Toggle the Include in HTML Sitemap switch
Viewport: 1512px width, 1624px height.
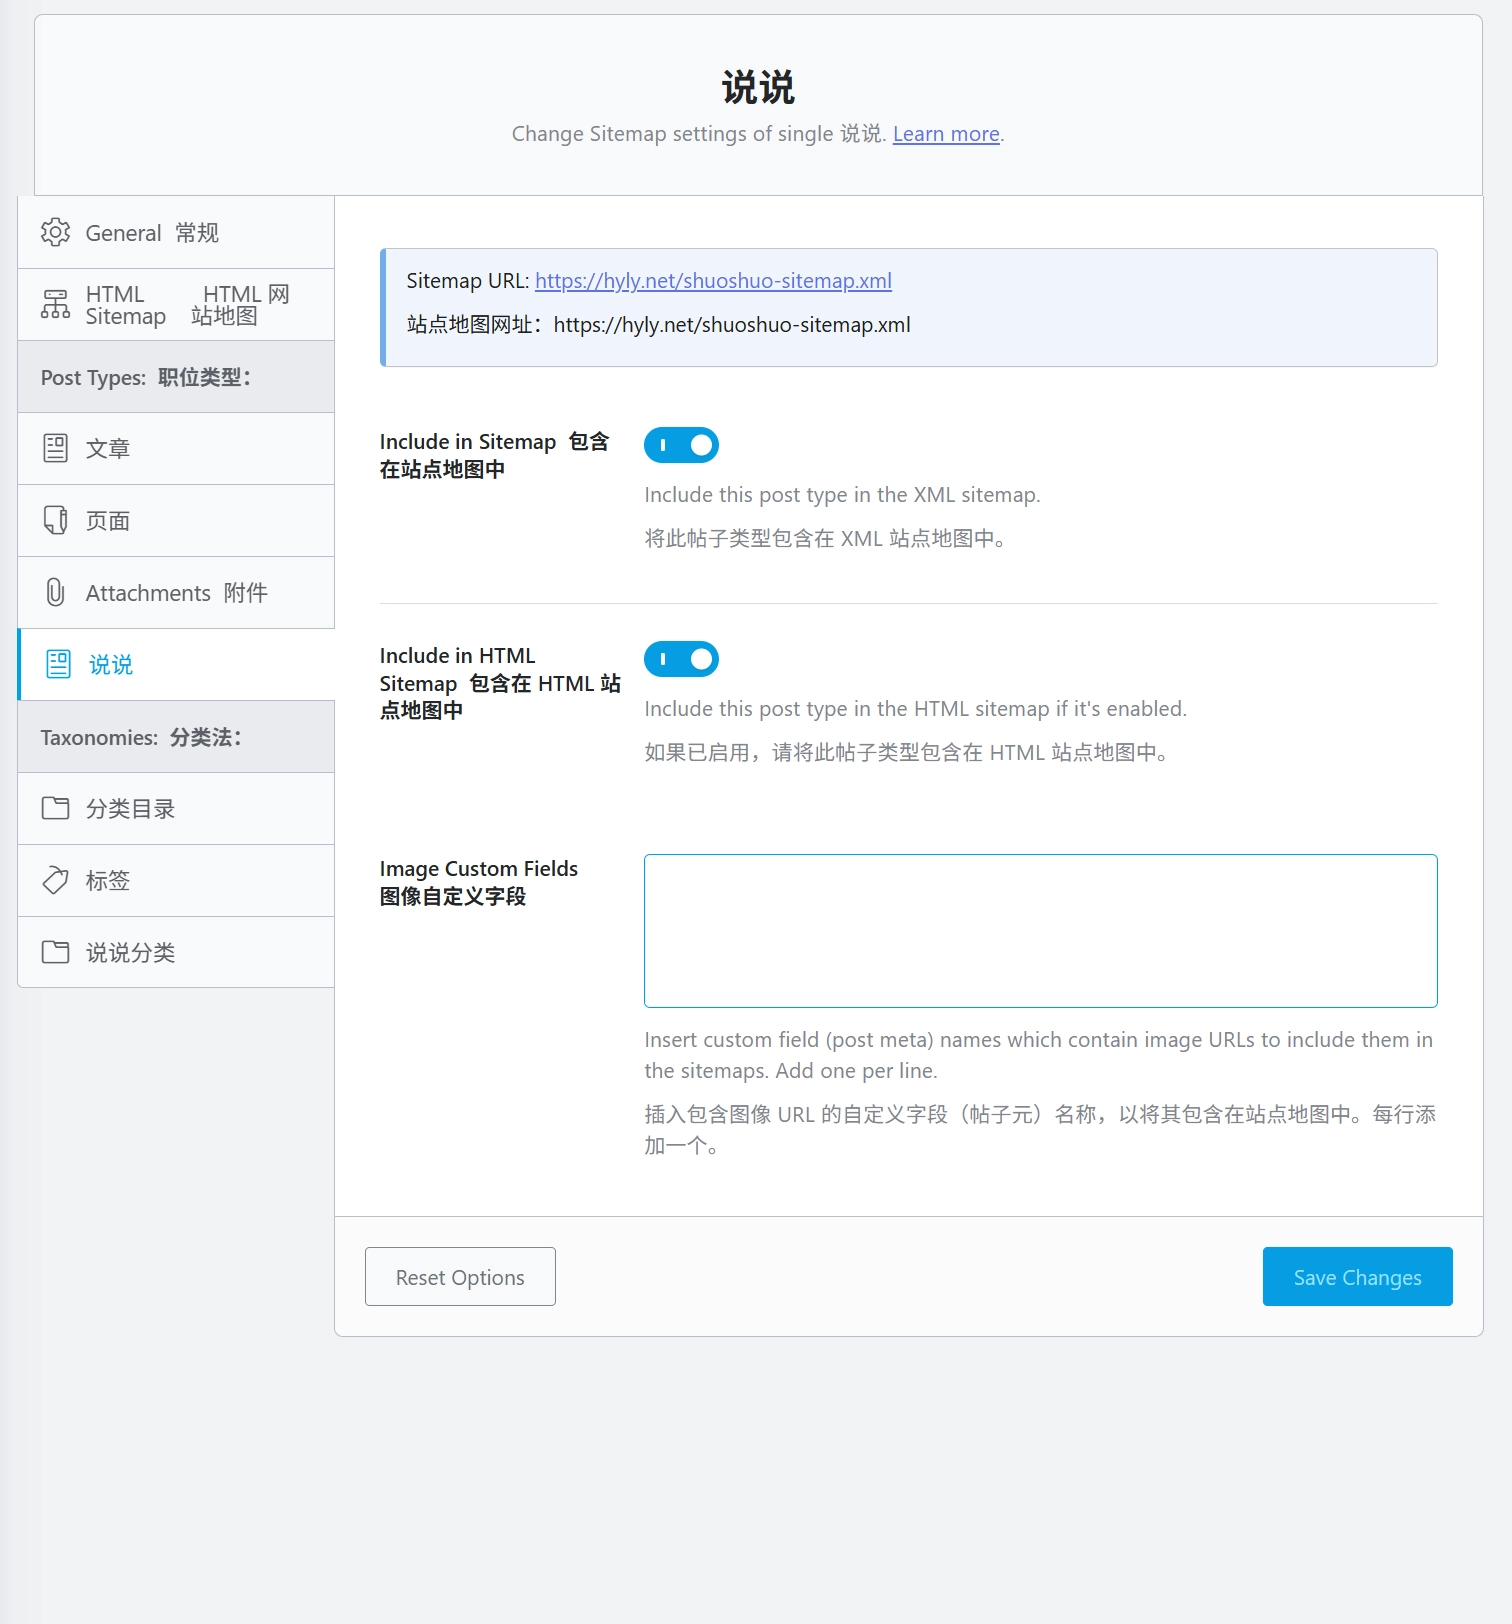pyautogui.click(x=681, y=659)
